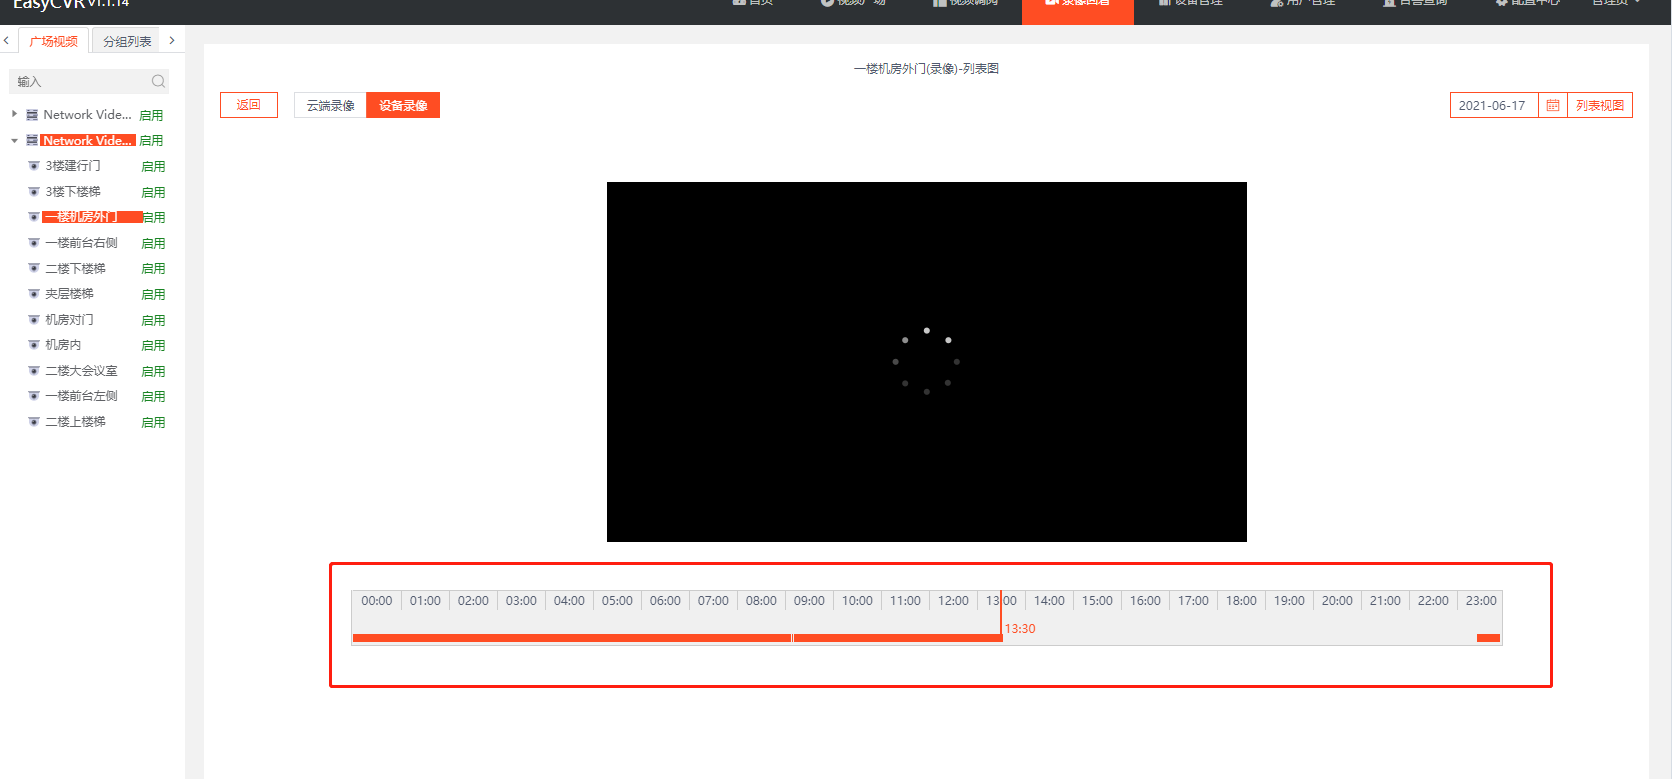Click the camera icon next to 二楼下楼梯
The height and width of the screenshot is (779, 1672).
[34, 269]
